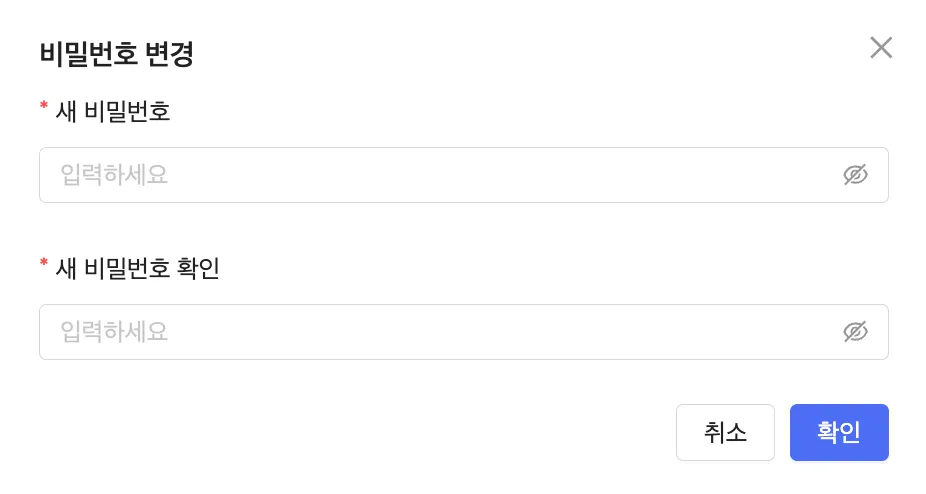Click the required asterisk before 새 비밀번호 확인
Image resolution: width=926 pixels, height=494 pixels.
pos(44,264)
